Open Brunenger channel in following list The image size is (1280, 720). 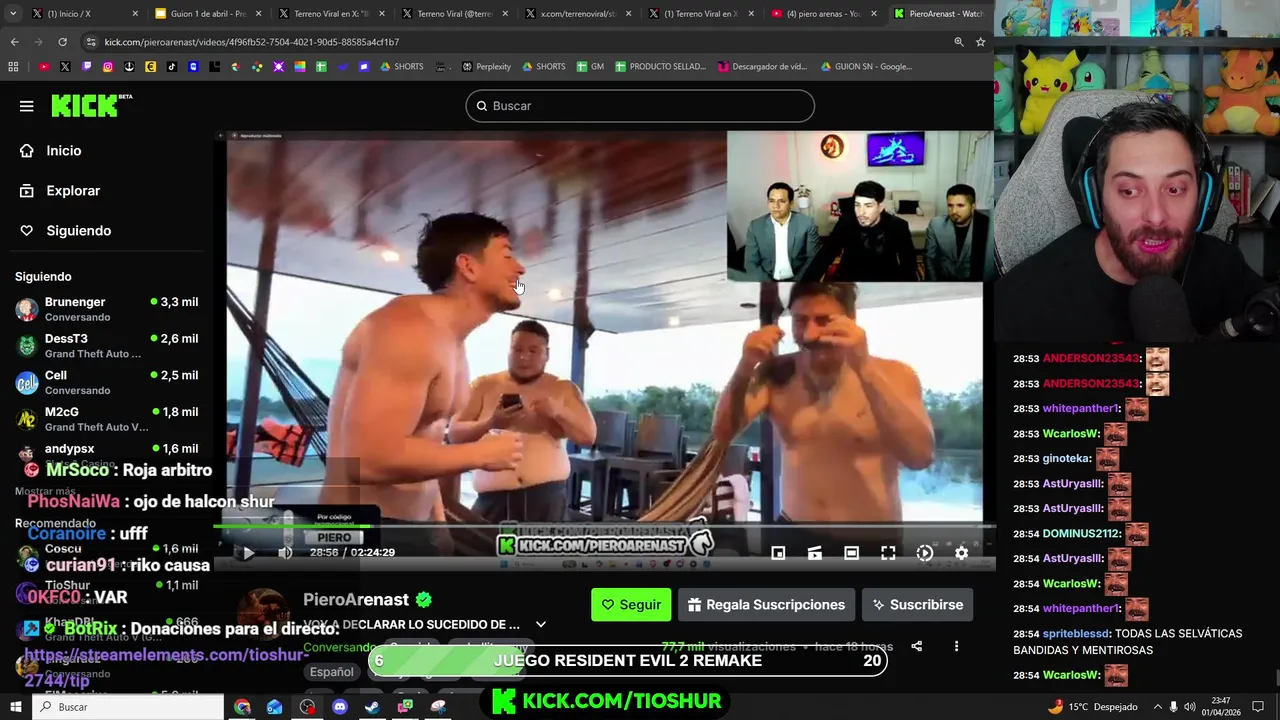click(106, 309)
